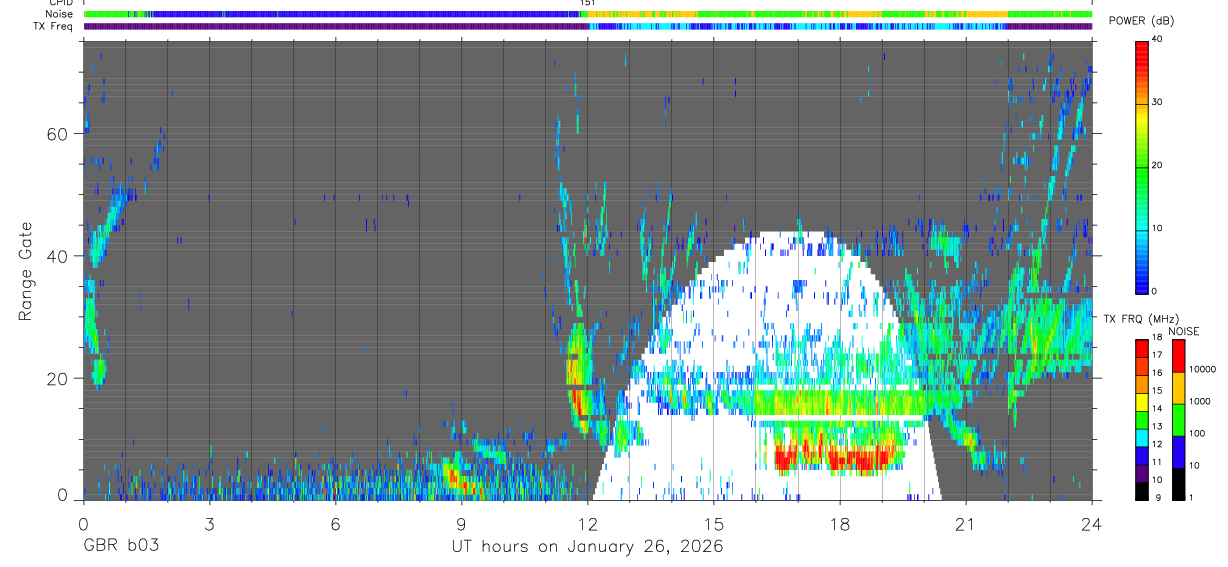This screenshot has width=1228, height=567.
Task: Click the 'GBR b03' radar label
Action: (x=120, y=546)
